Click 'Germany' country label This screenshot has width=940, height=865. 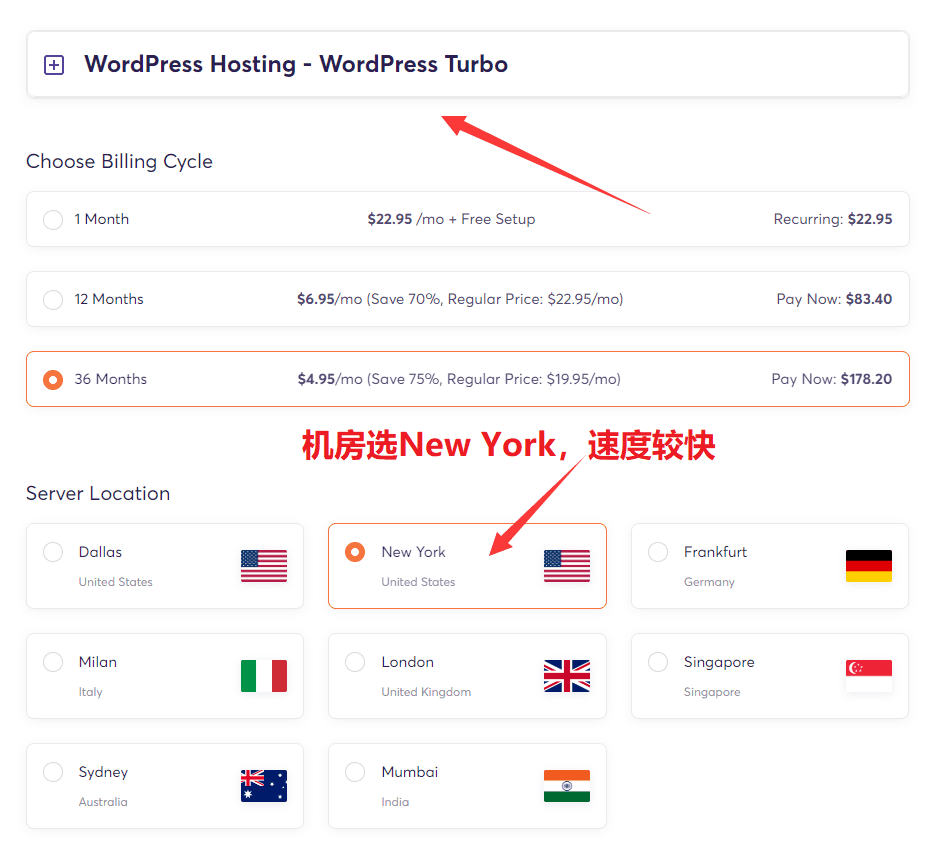coord(709,582)
